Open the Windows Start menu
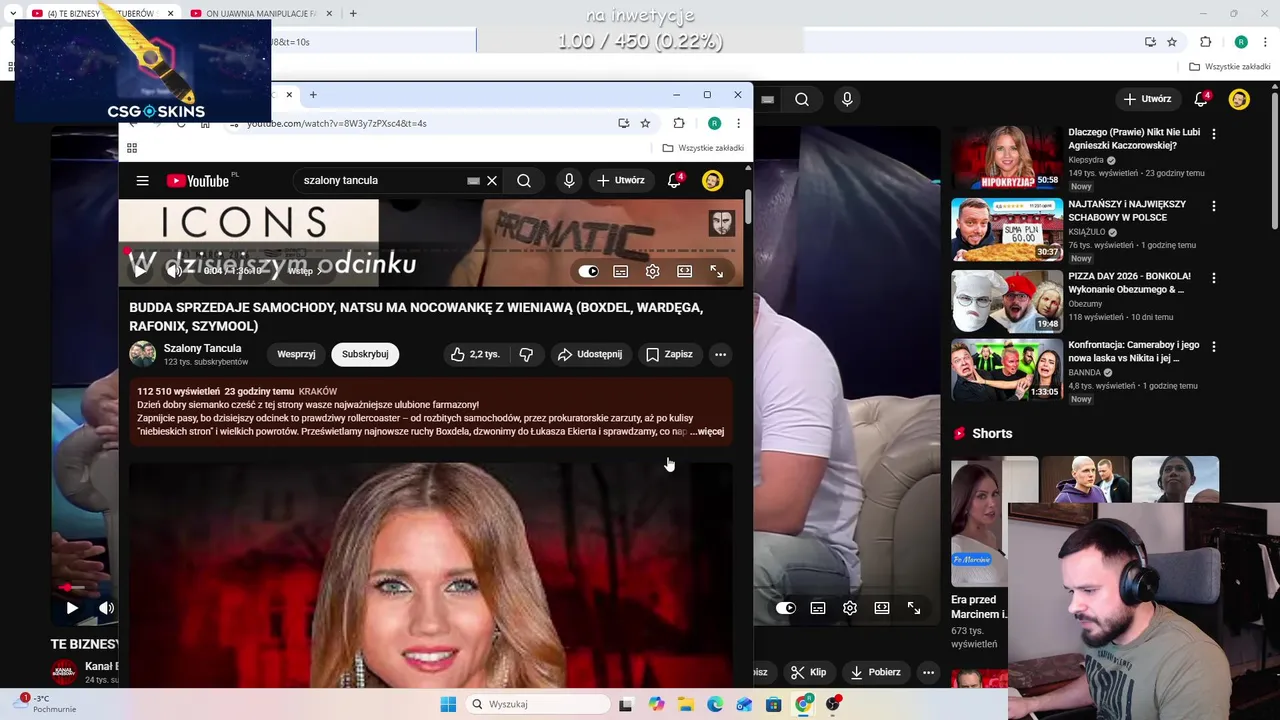The width and height of the screenshot is (1280, 720). pyautogui.click(x=448, y=704)
